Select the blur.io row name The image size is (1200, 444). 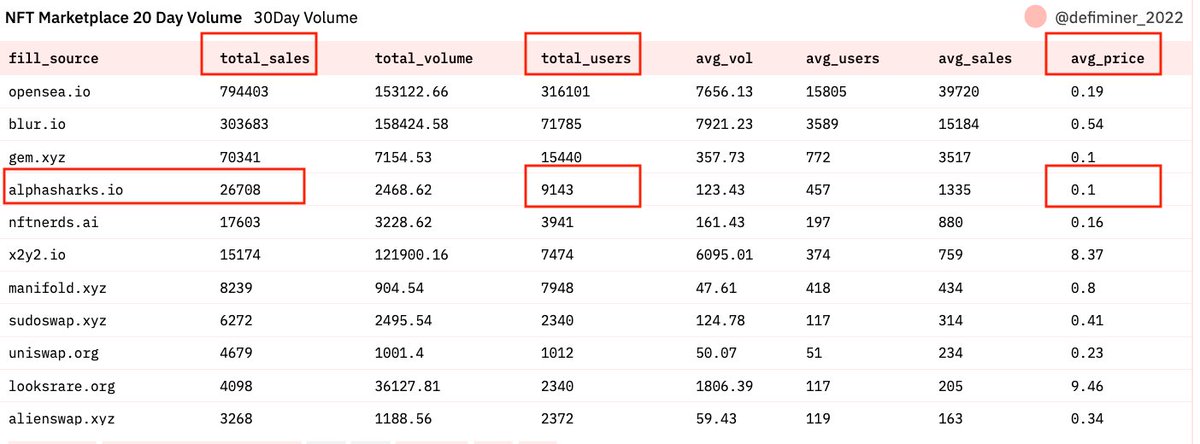[37, 125]
